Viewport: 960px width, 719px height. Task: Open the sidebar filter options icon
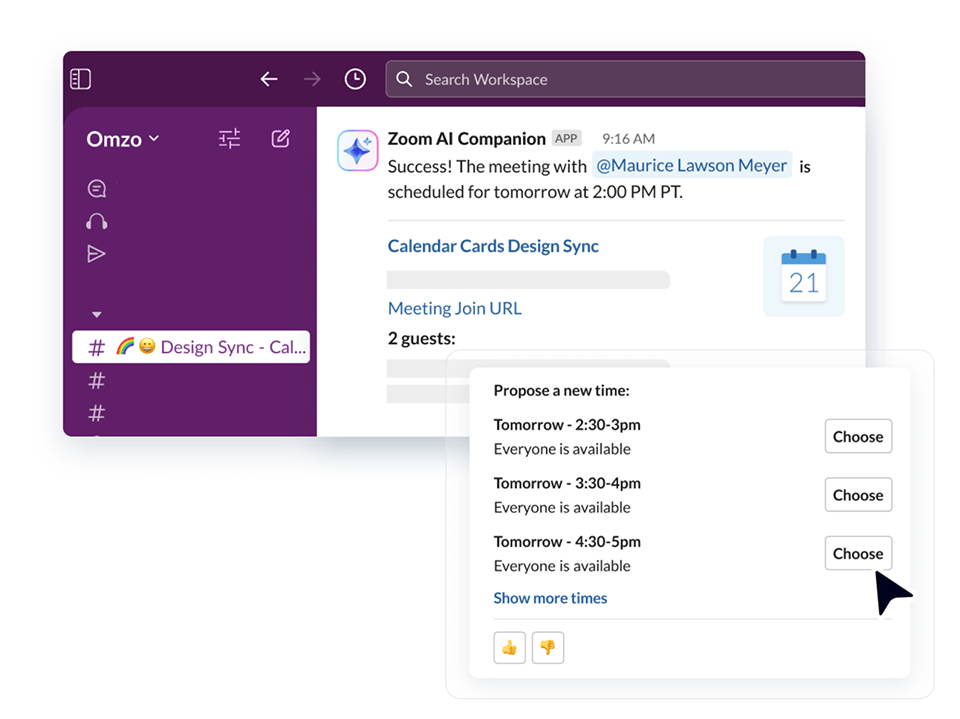coord(228,138)
